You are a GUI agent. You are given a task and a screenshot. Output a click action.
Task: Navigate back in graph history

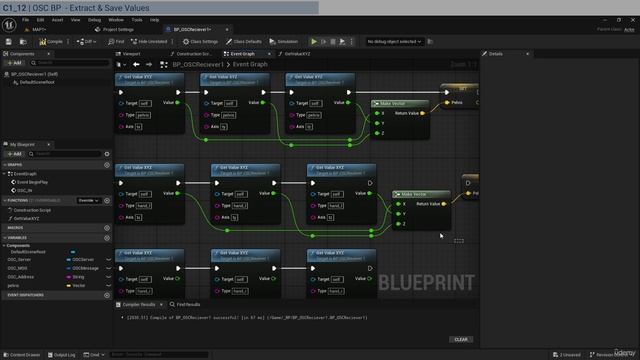pos(136,64)
